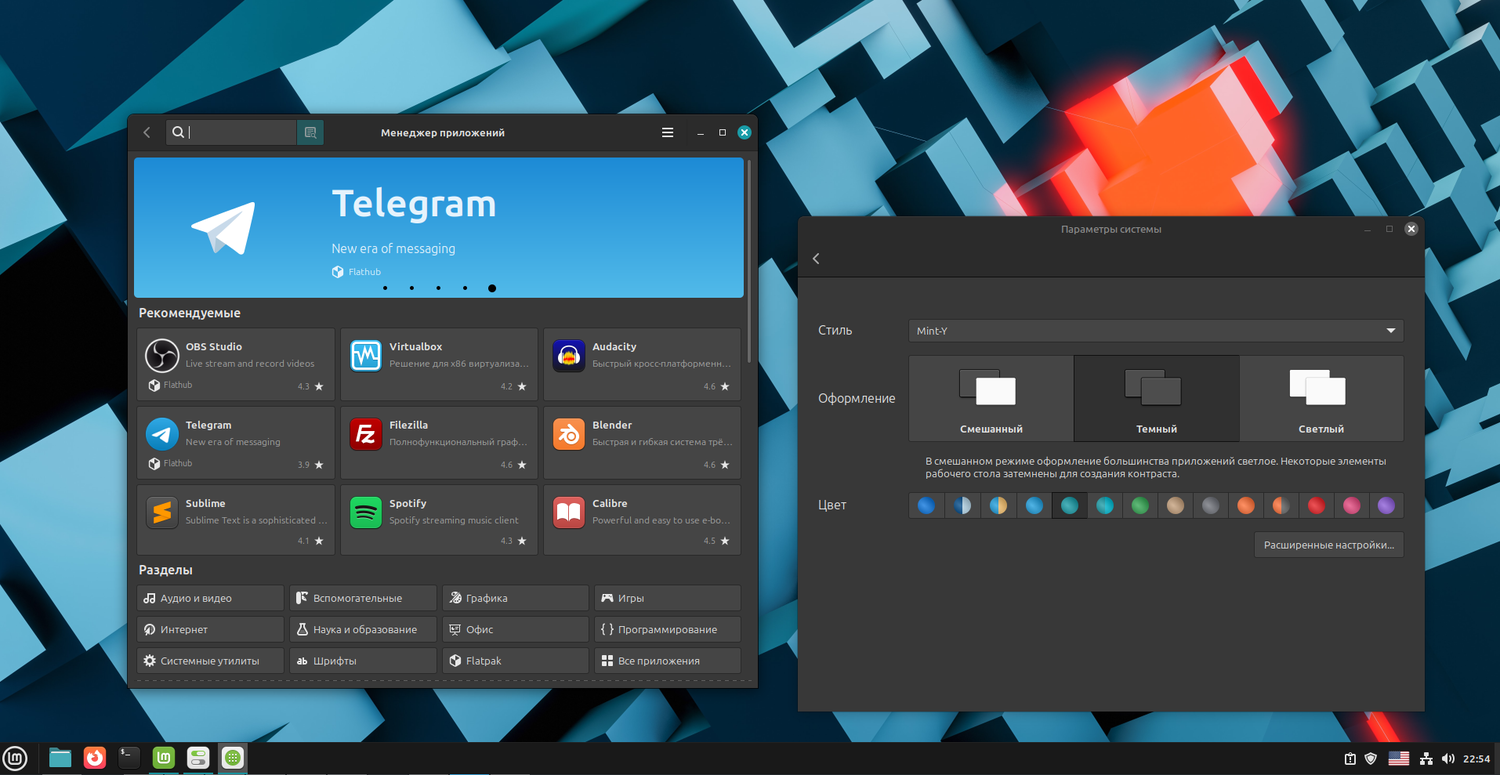Launch the terminal from the panel
Viewport: 1500px width, 775px height.
(x=129, y=758)
